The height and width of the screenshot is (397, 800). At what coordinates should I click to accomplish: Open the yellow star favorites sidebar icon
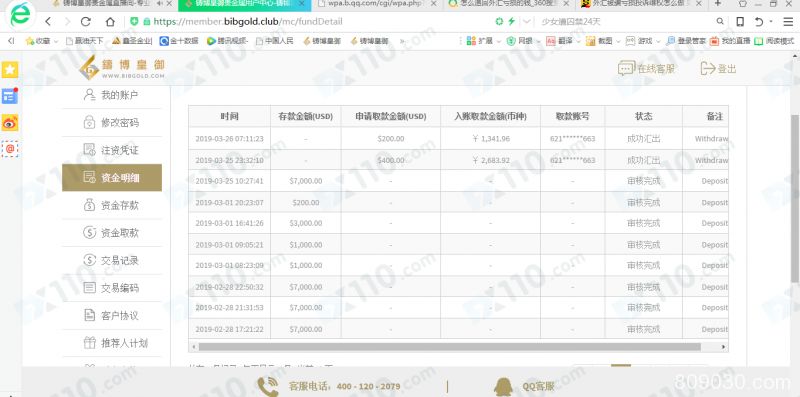[x=10, y=70]
